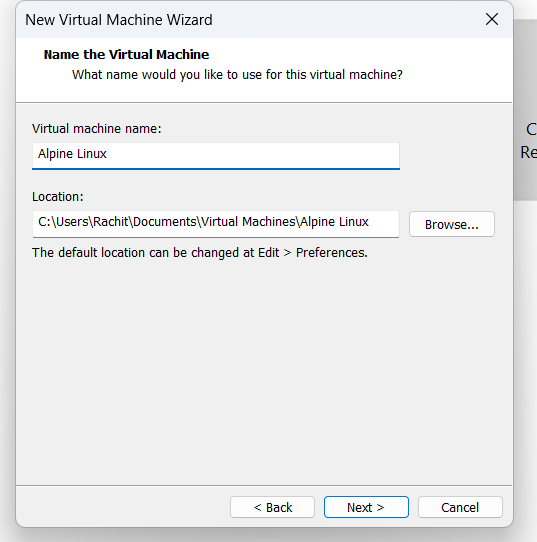
Task: Click the default location hint text
Action: pyautogui.click(x=200, y=253)
